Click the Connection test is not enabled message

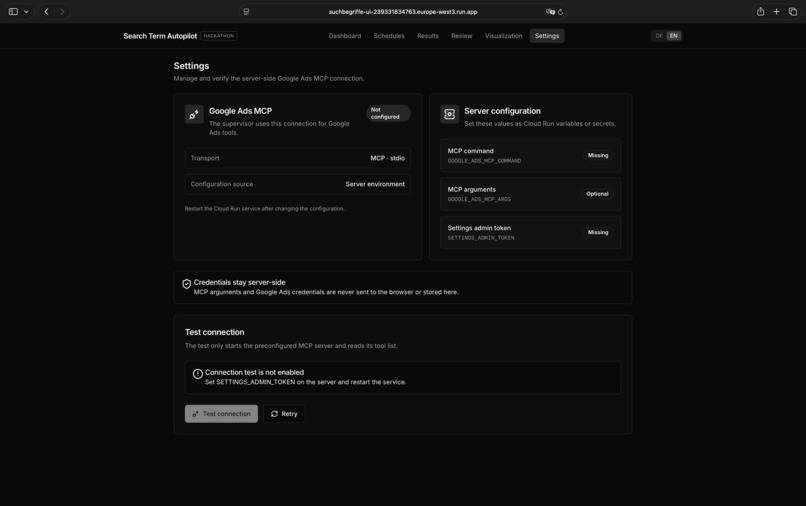[254, 372]
